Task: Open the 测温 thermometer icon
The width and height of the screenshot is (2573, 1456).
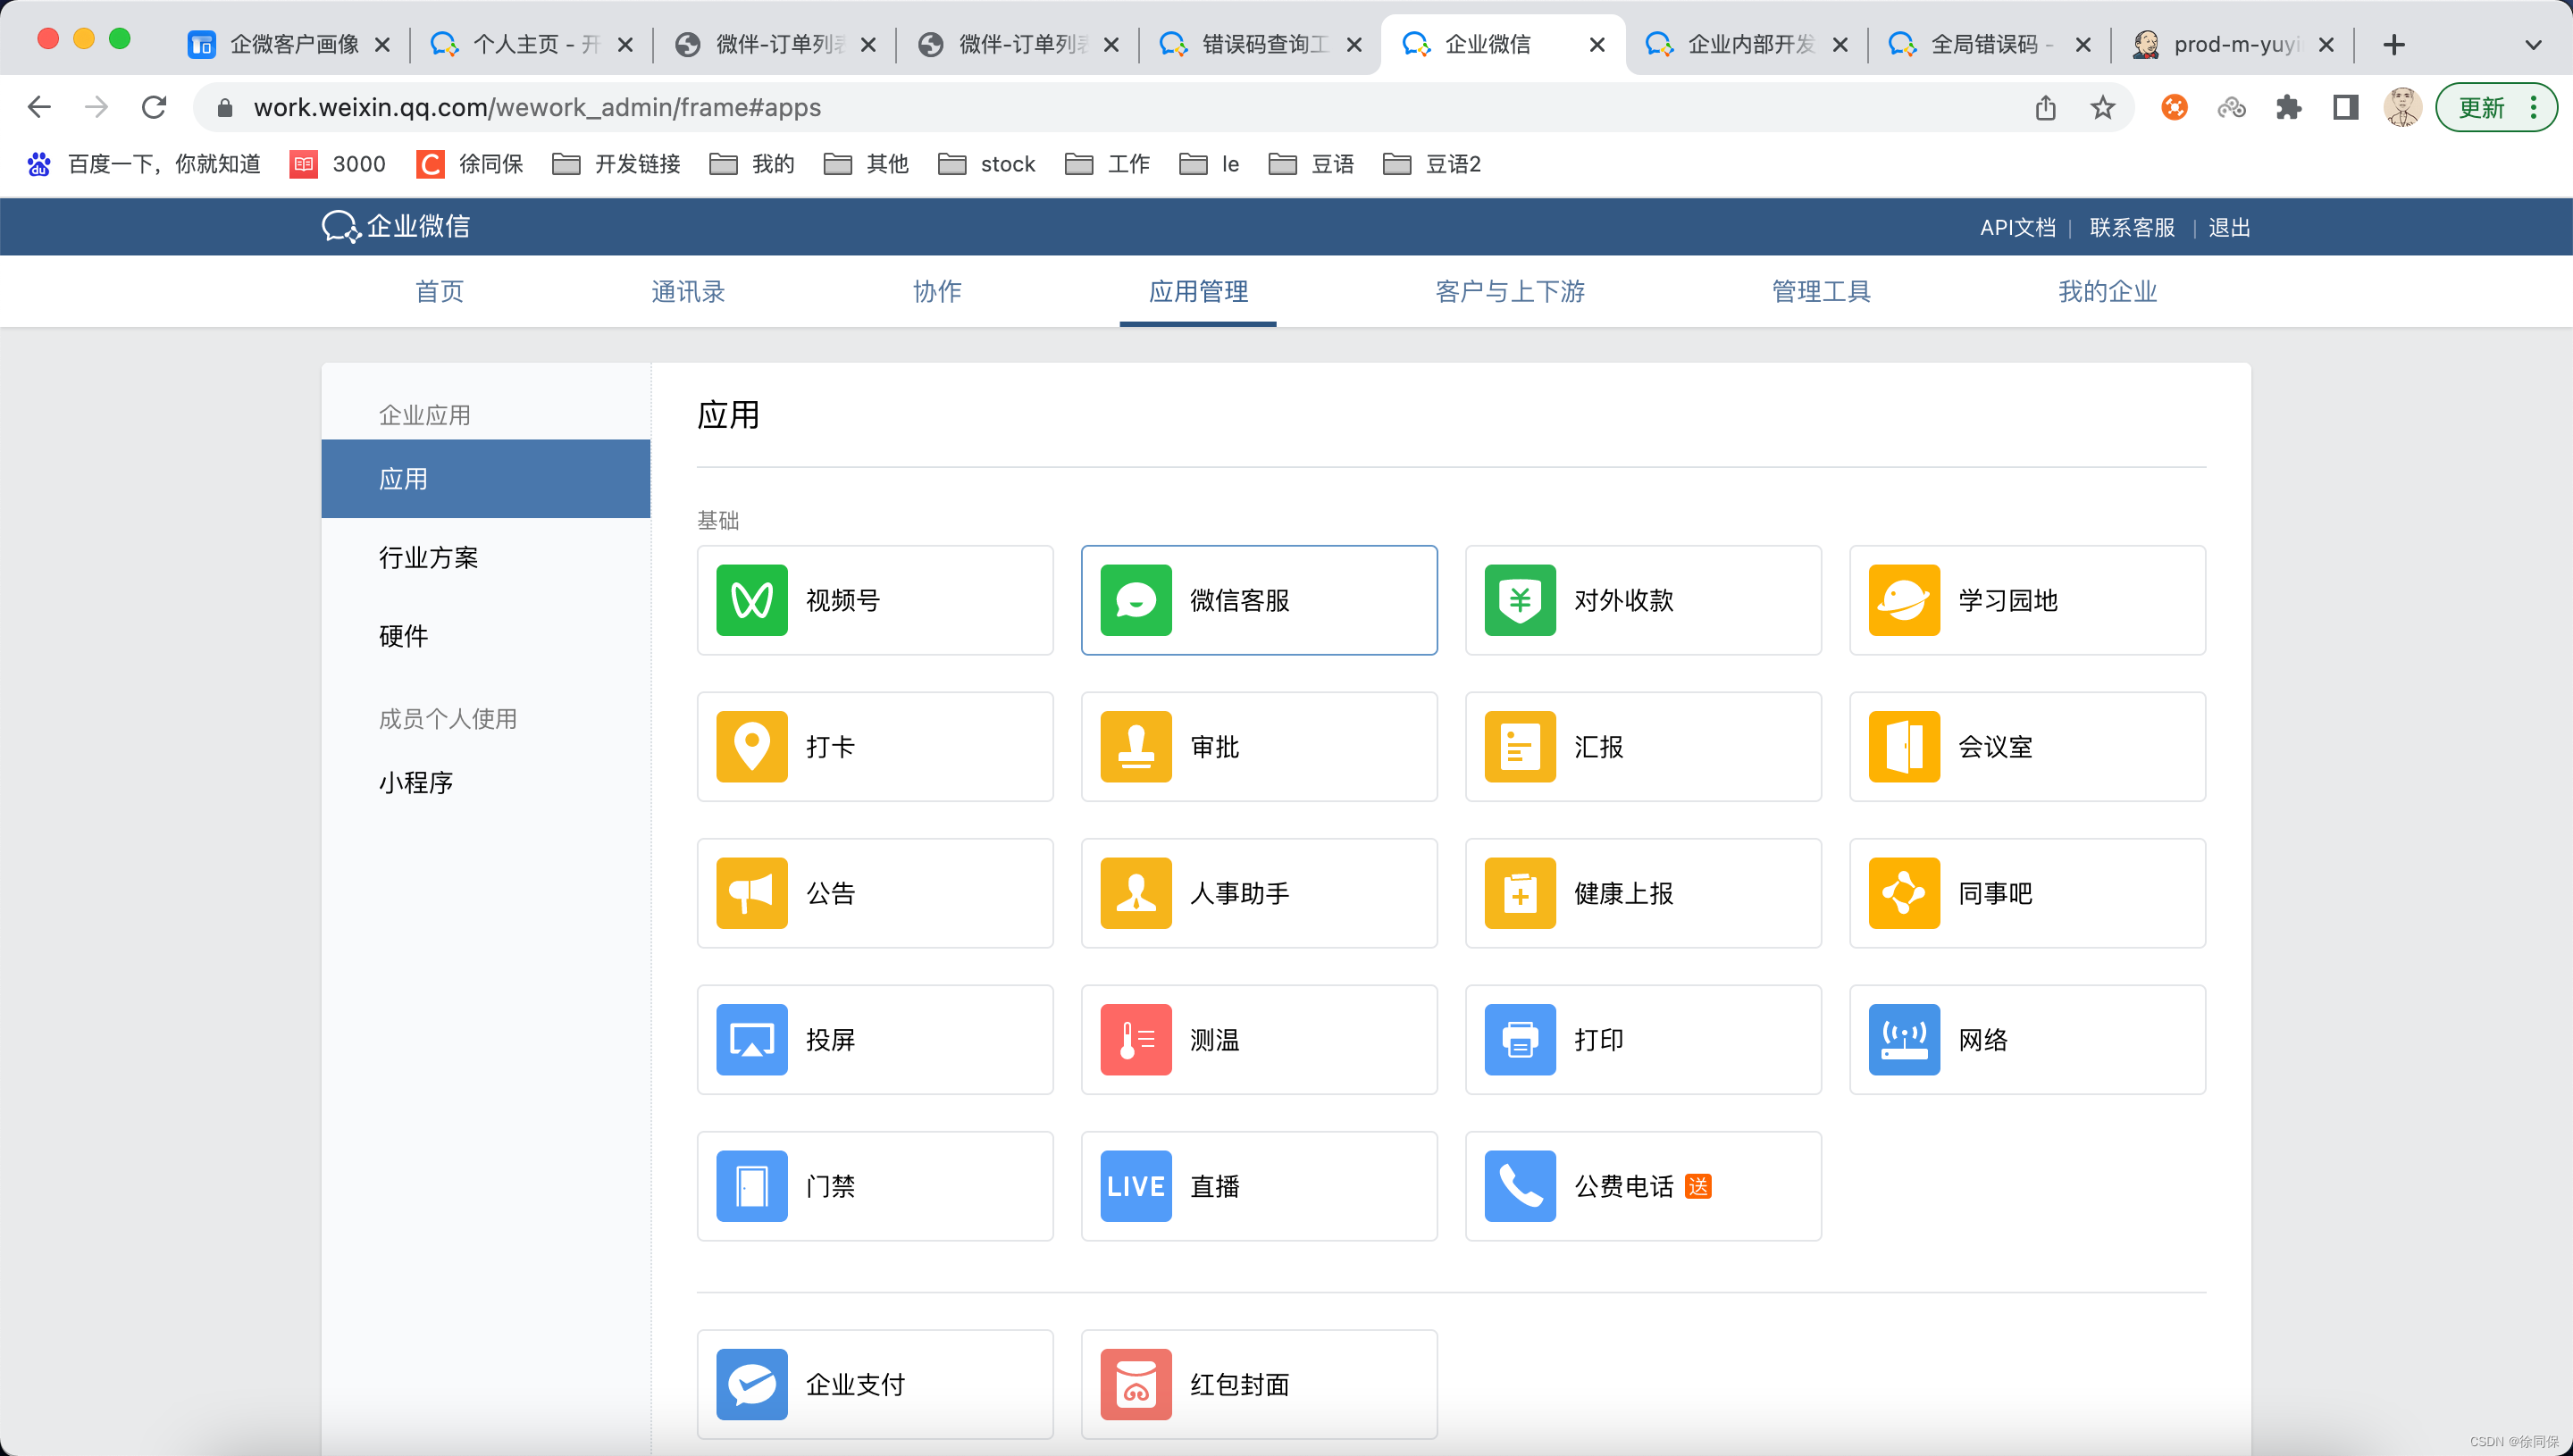Action: (1135, 1039)
